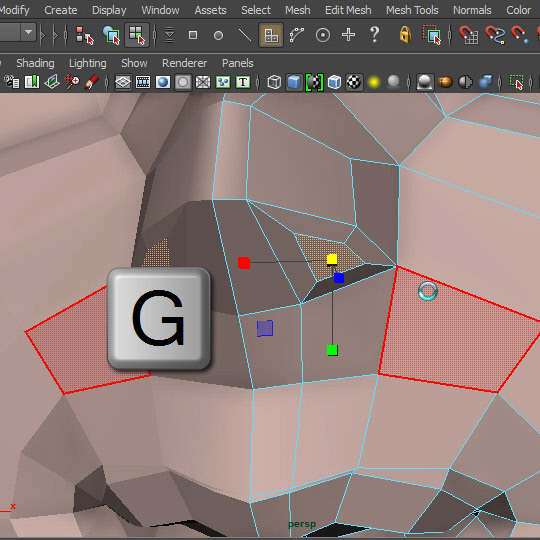Toggle the lines component mask
The width and height of the screenshot is (540, 540).
245,35
